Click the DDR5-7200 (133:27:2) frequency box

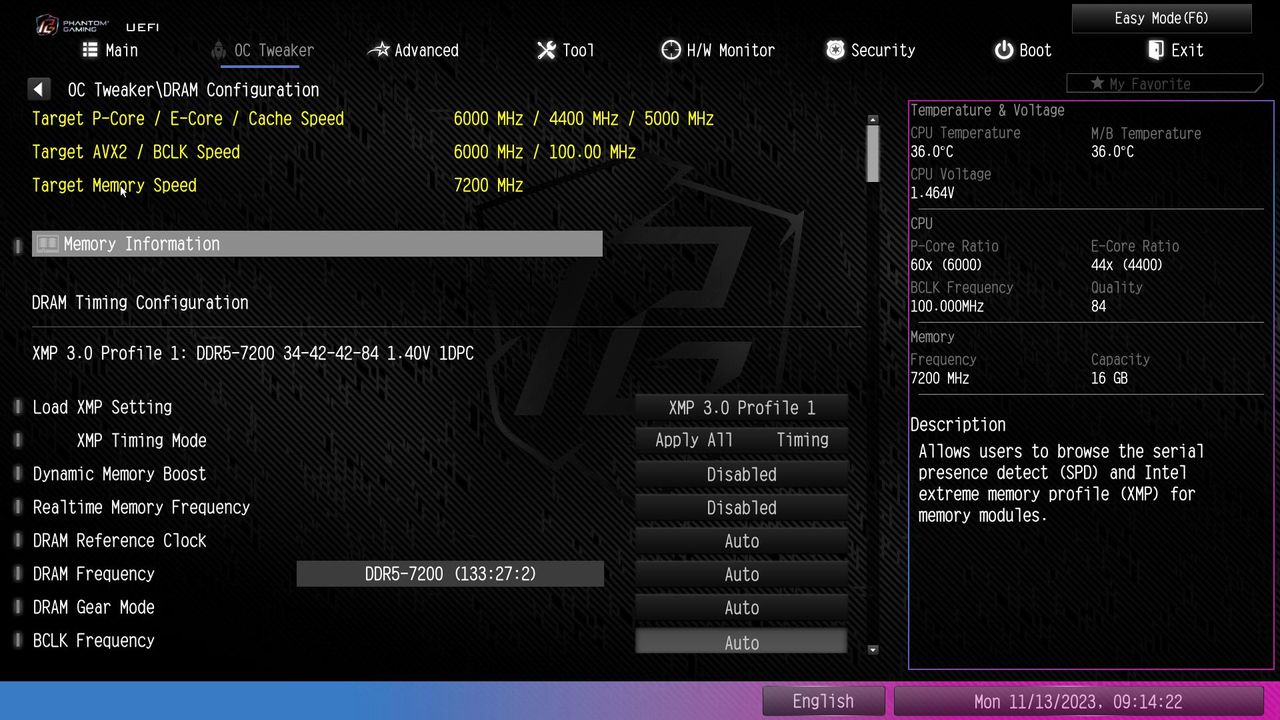(x=450, y=574)
